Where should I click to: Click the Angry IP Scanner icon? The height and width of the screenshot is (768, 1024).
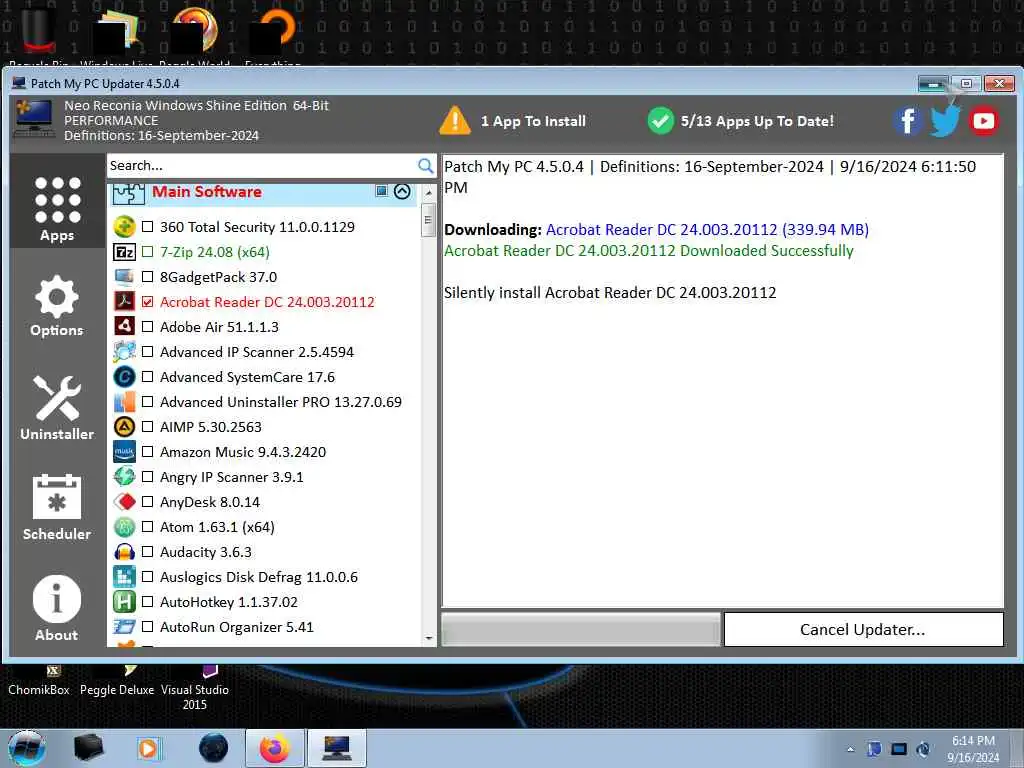pos(124,477)
